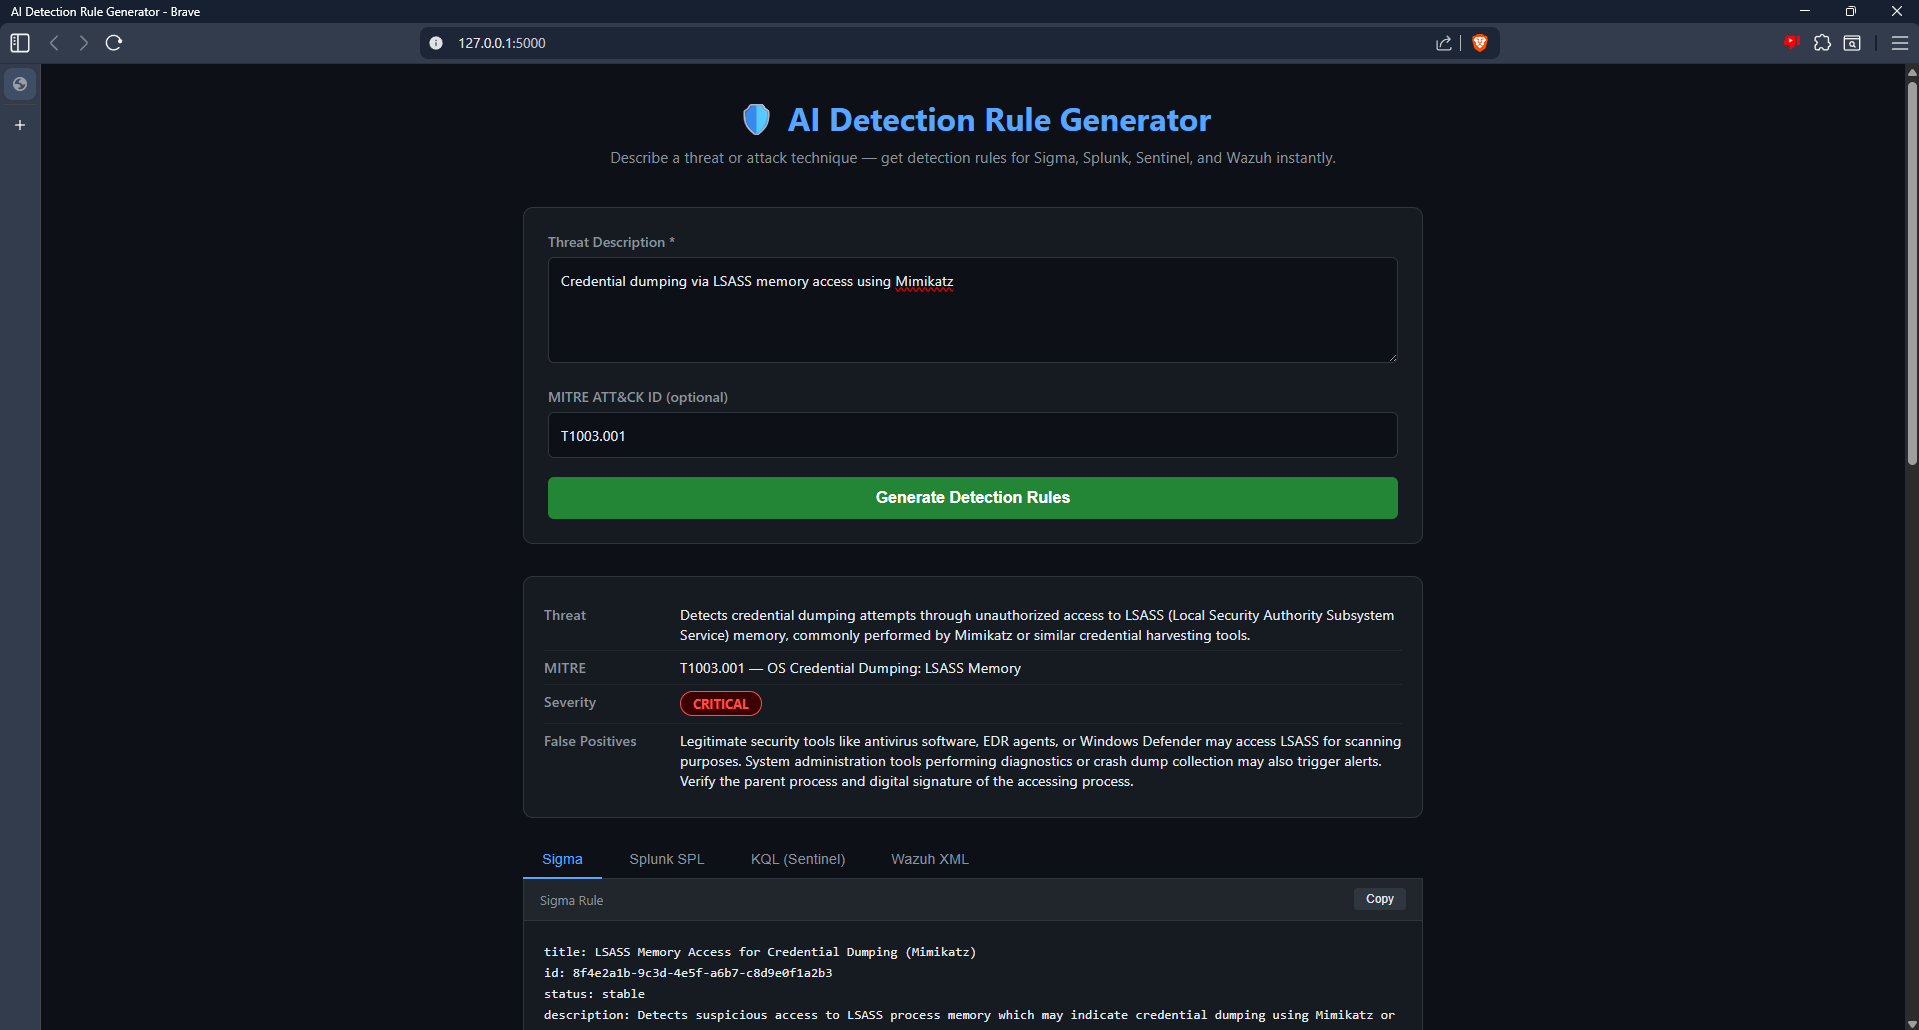Restore down the Brave window
The height and width of the screenshot is (1030, 1919).
click(x=1851, y=11)
